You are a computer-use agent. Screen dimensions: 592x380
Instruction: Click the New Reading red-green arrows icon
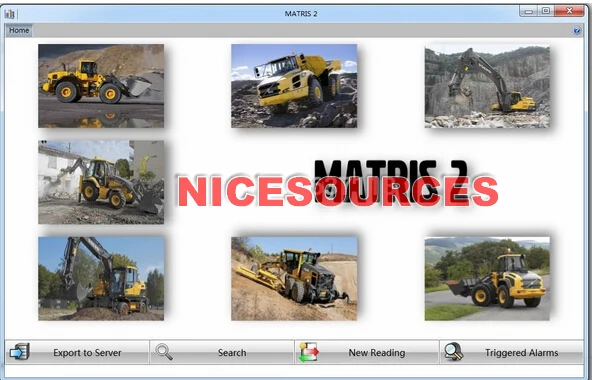[x=309, y=352]
